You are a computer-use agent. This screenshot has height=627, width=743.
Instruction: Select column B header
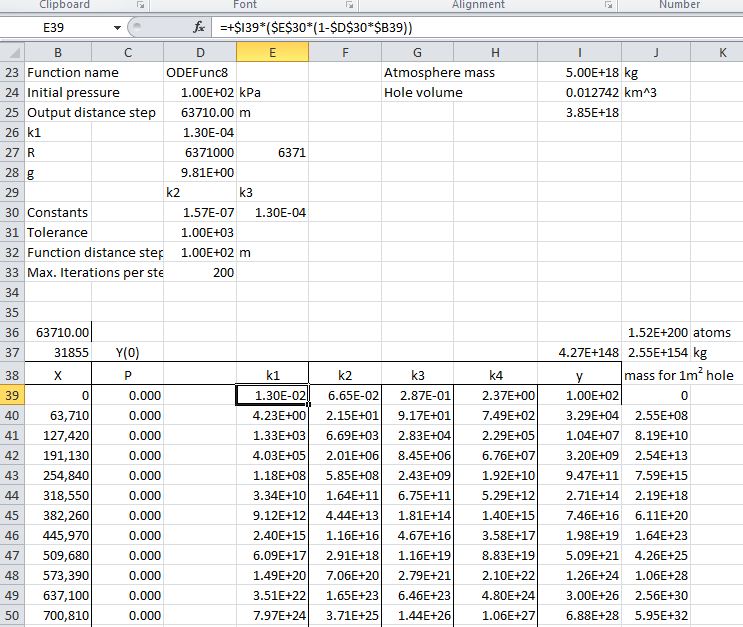[58, 52]
